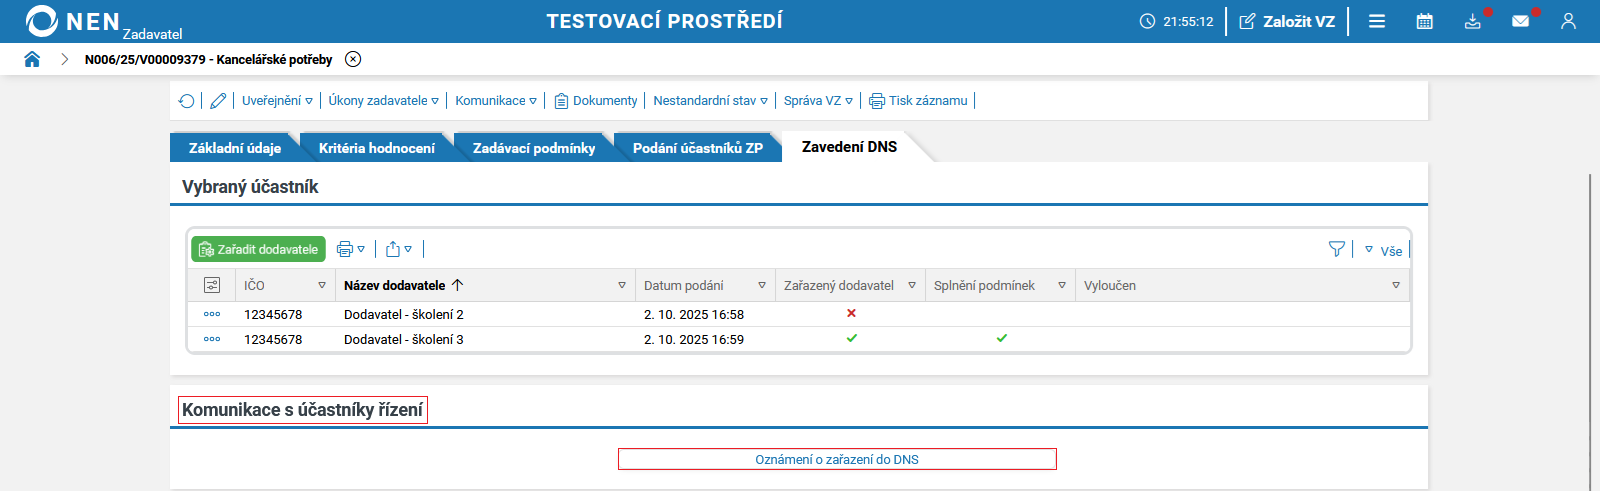This screenshot has width=1600, height=491.
Task: Sort by Název dodavatele column
Action: [x=403, y=285]
